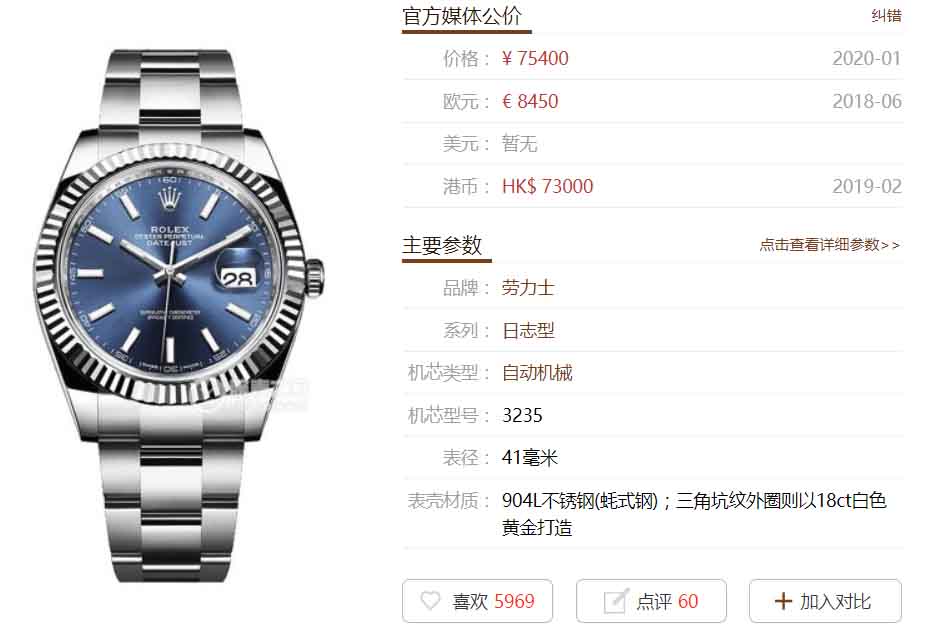Viewport: 940px width, 627px height.
Task: Click the 纠错 error report link
Action: pyautogui.click(x=886, y=16)
